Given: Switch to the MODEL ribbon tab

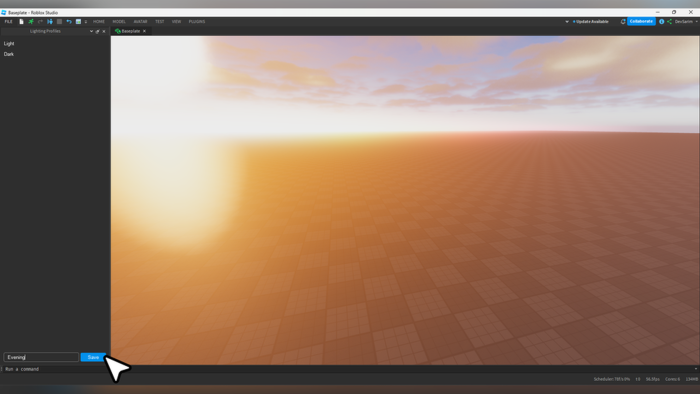Looking at the screenshot, I should click(119, 21).
